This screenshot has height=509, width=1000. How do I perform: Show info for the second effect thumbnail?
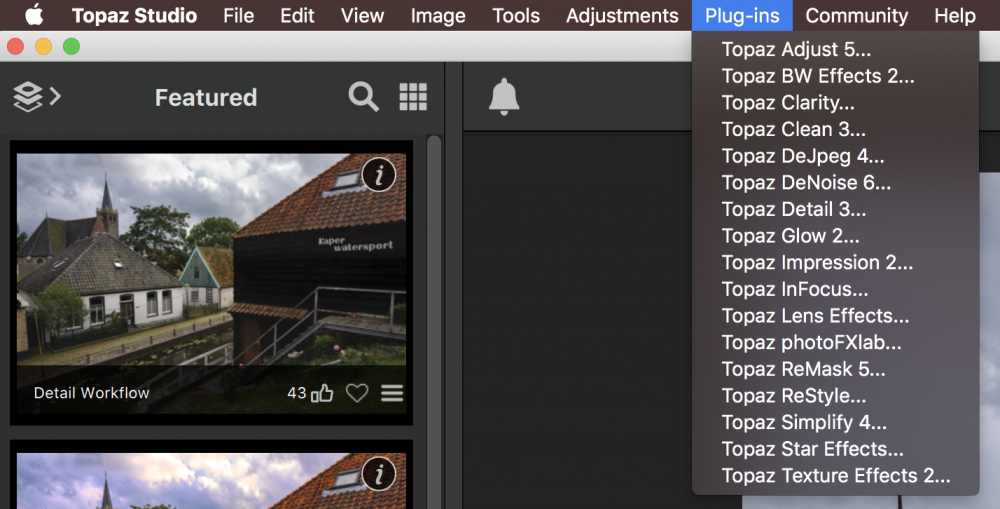(x=379, y=475)
